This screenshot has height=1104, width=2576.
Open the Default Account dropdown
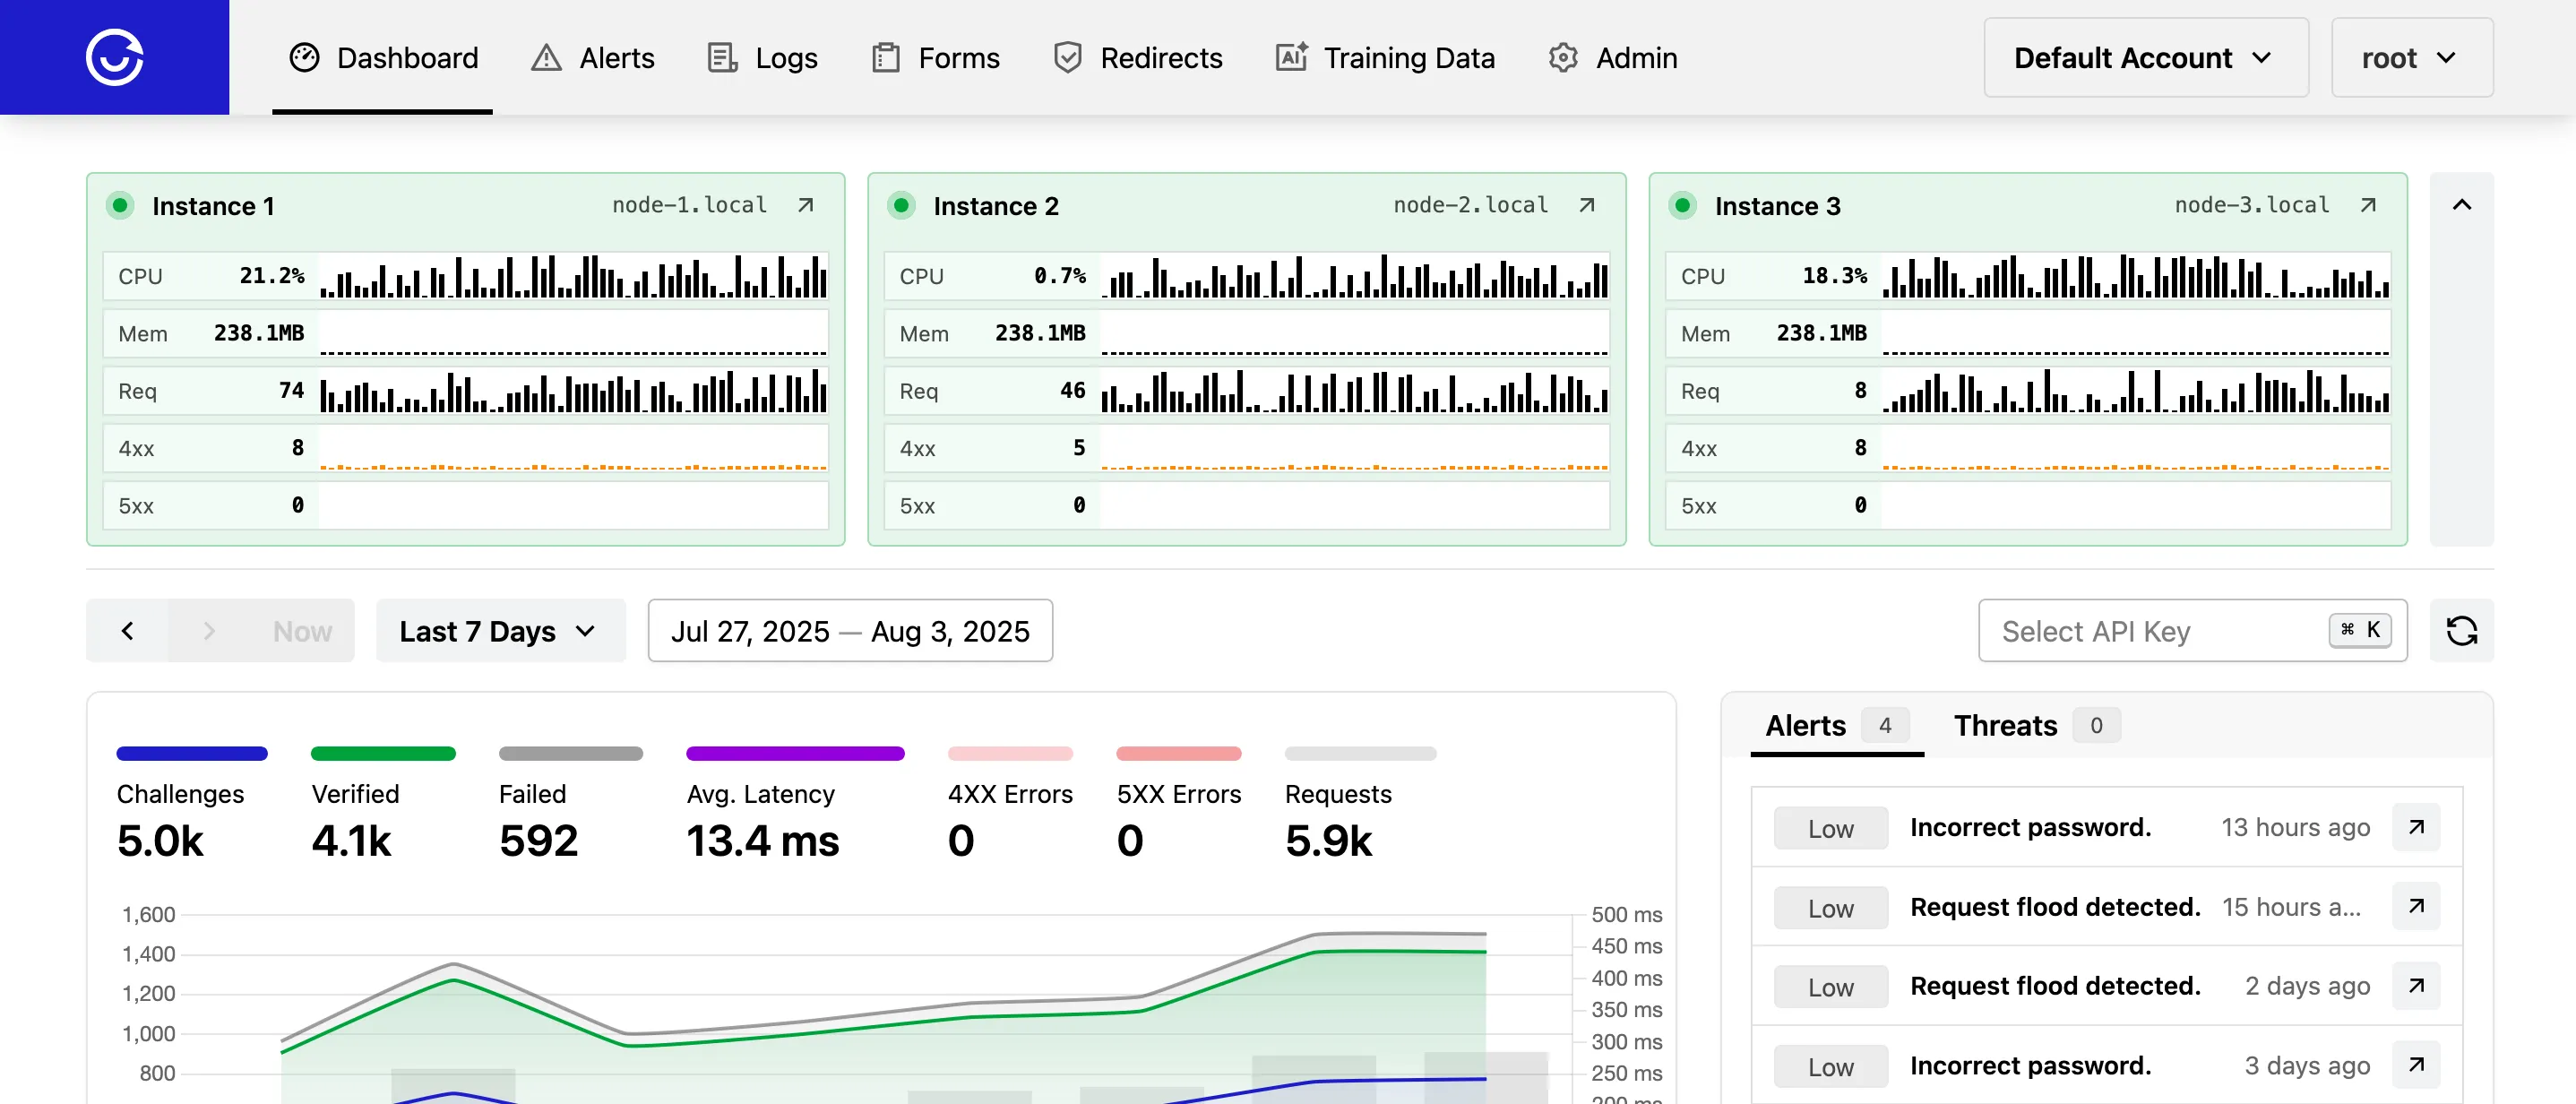(x=2145, y=58)
